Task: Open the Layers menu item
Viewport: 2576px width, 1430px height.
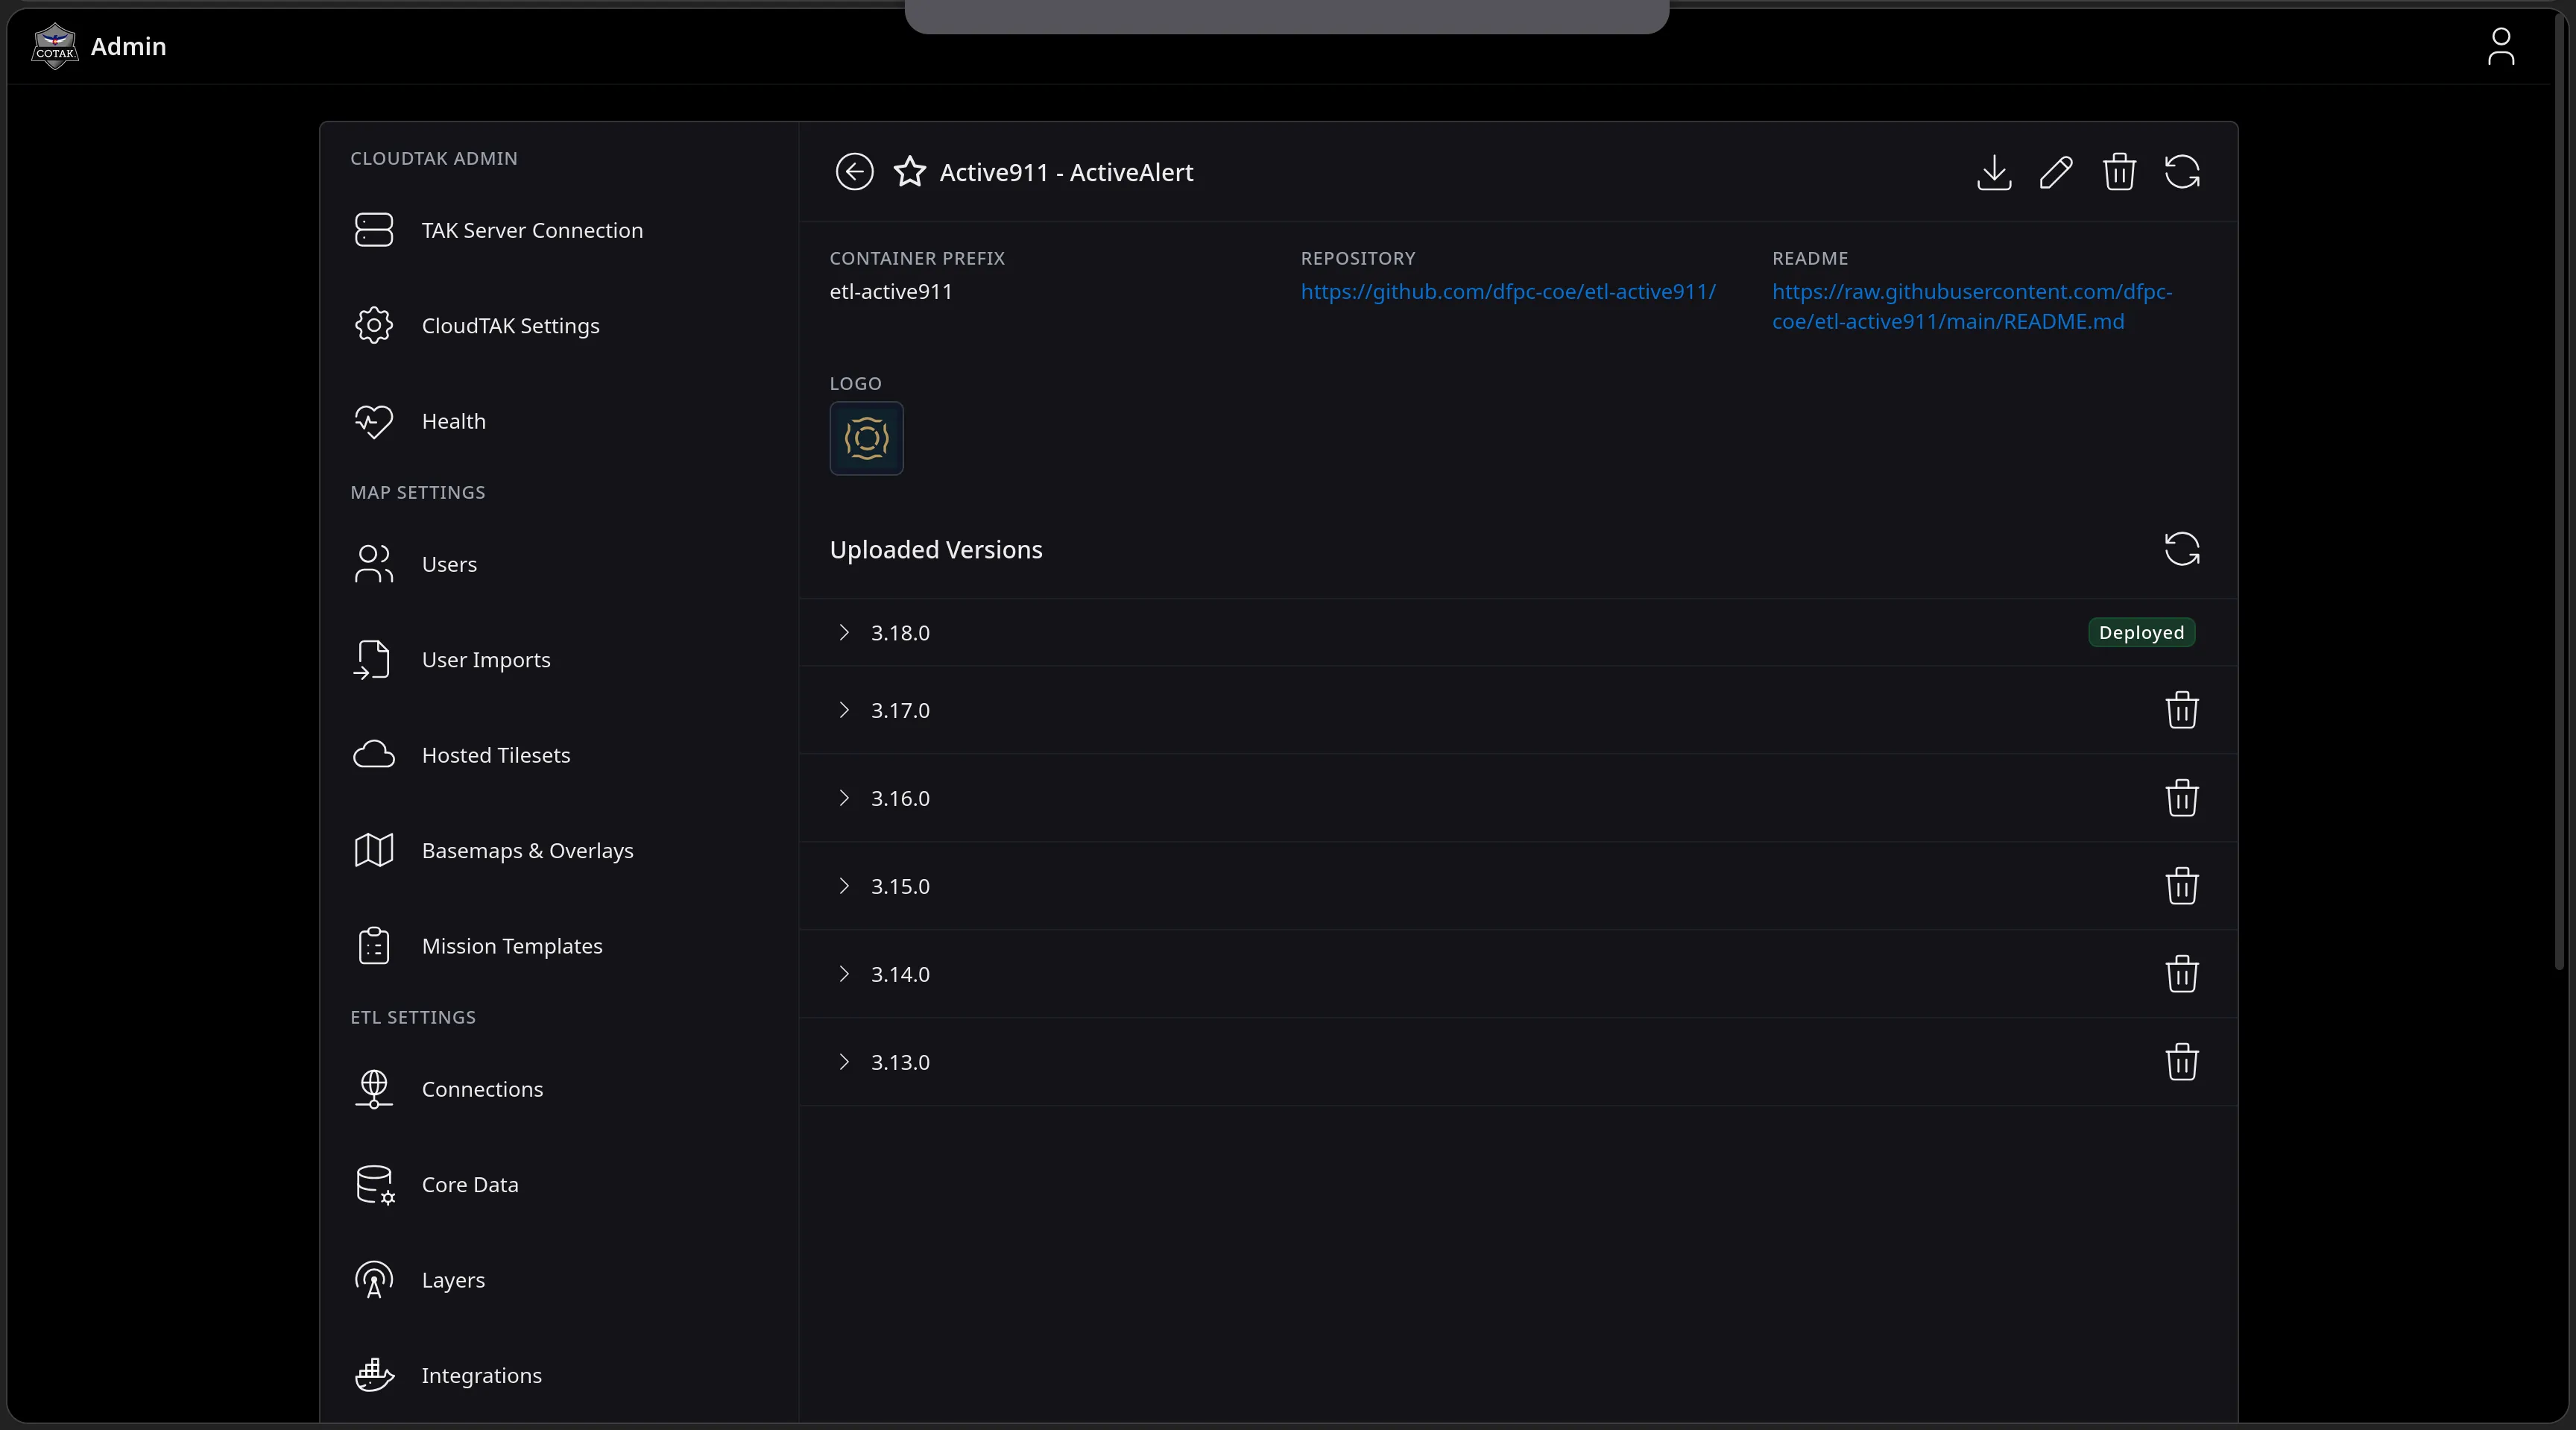Action: point(559,1280)
